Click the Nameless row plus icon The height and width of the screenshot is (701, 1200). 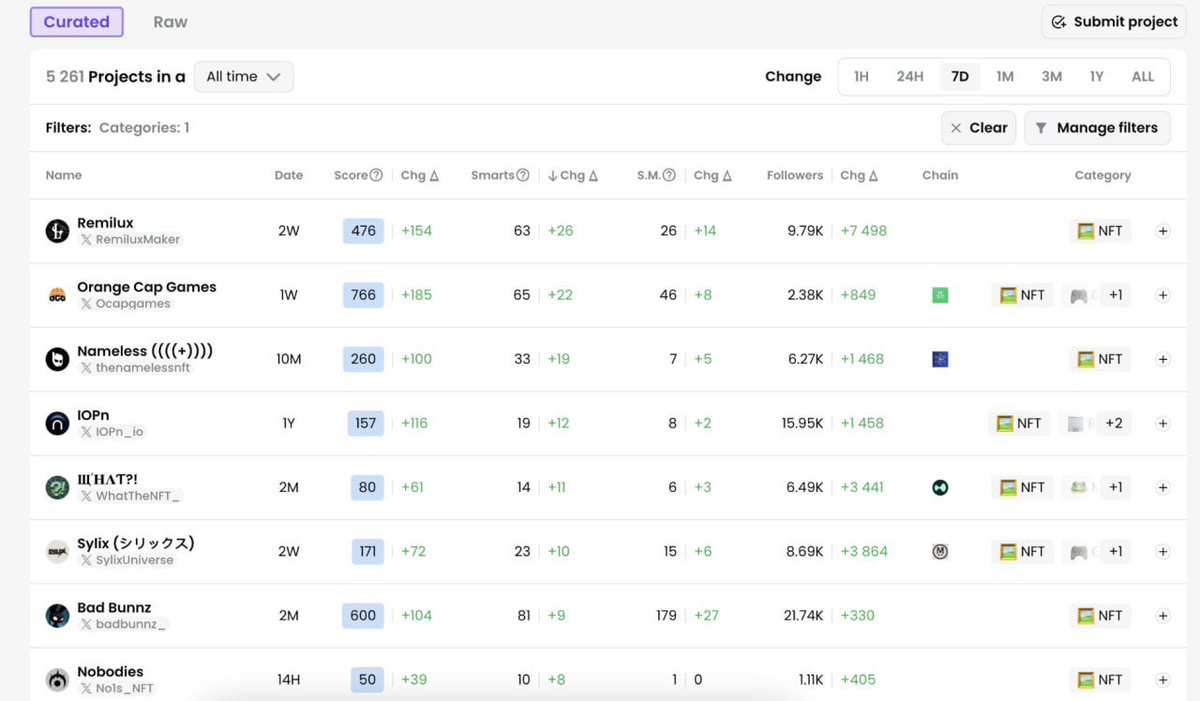1163,359
